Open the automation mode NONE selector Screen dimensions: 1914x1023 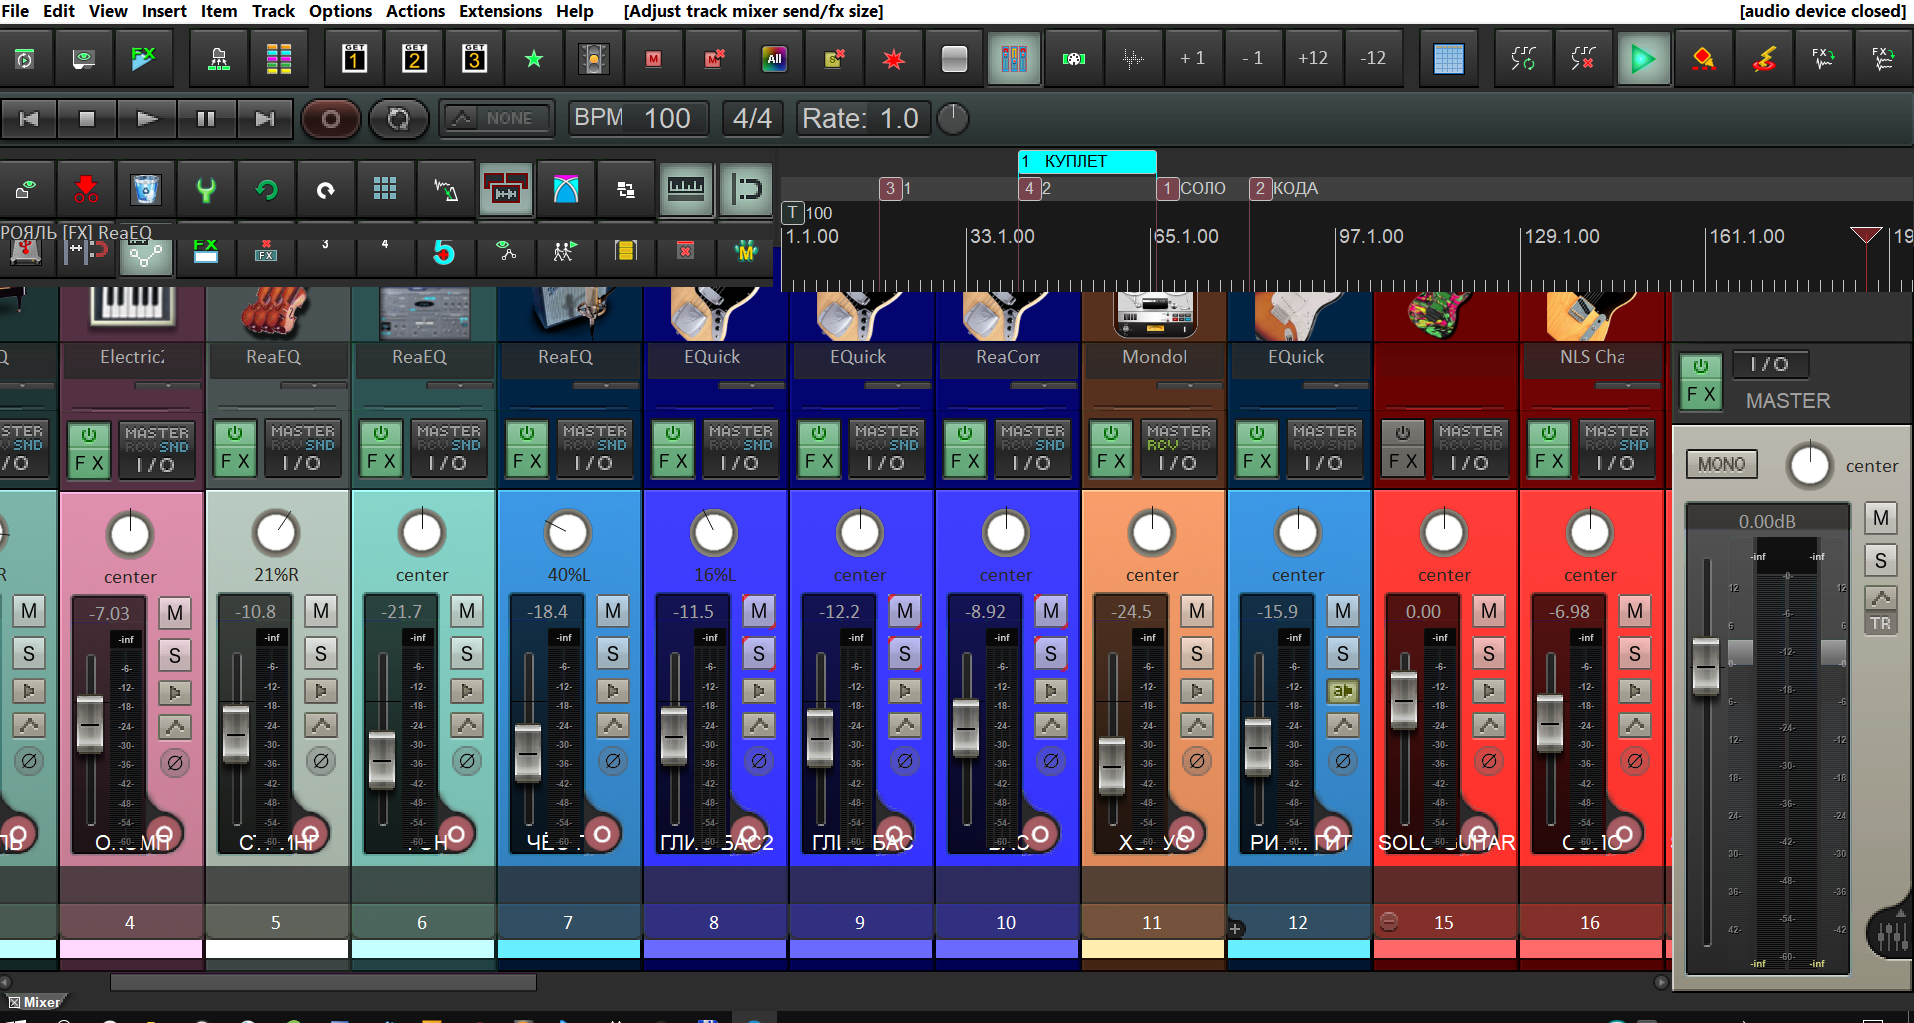[x=498, y=119]
